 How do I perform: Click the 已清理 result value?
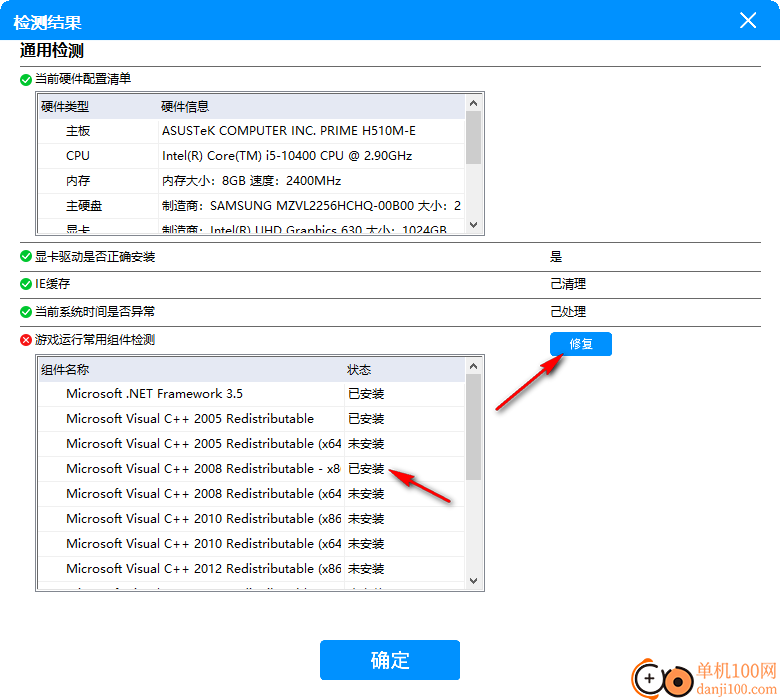pyautogui.click(x=568, y=284)
